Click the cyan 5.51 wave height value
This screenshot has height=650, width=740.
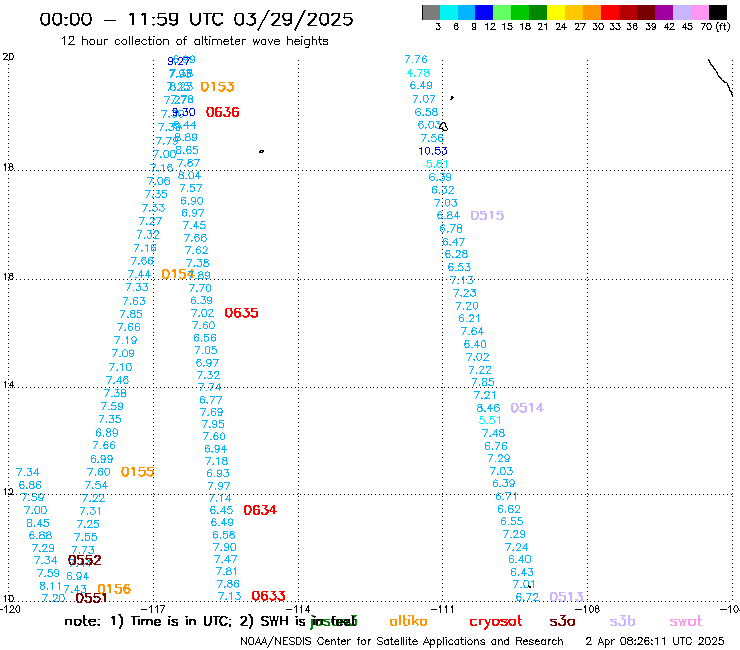(490, 420)
